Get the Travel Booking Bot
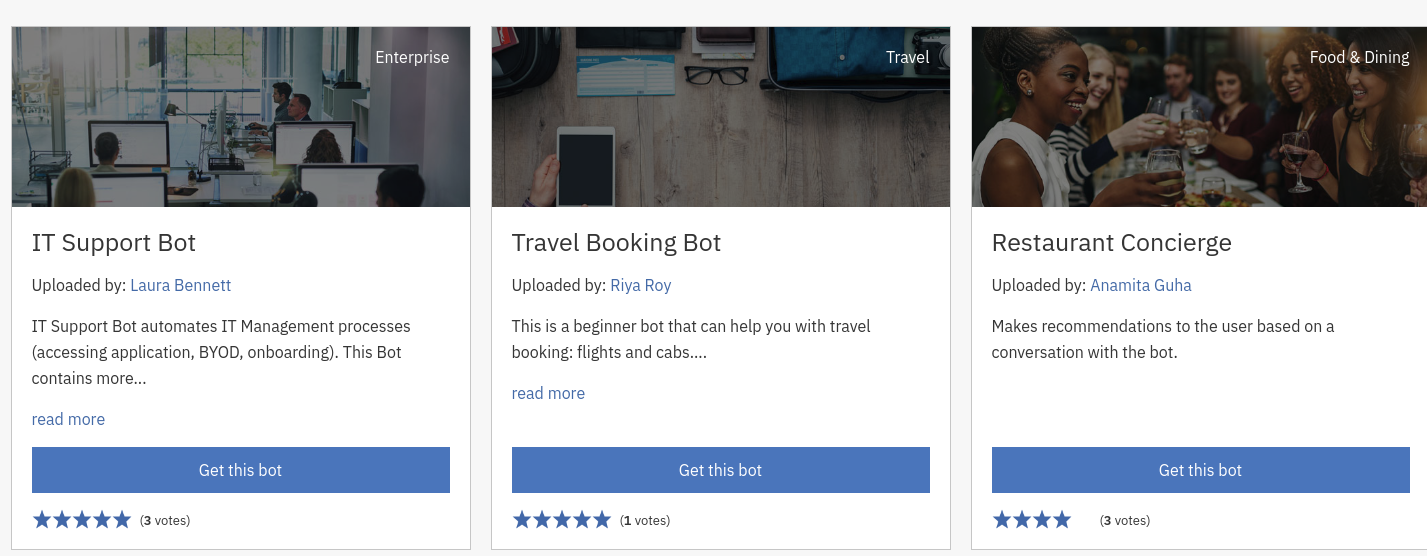The height and width of the screenshot is (556, 1427). 721,470
